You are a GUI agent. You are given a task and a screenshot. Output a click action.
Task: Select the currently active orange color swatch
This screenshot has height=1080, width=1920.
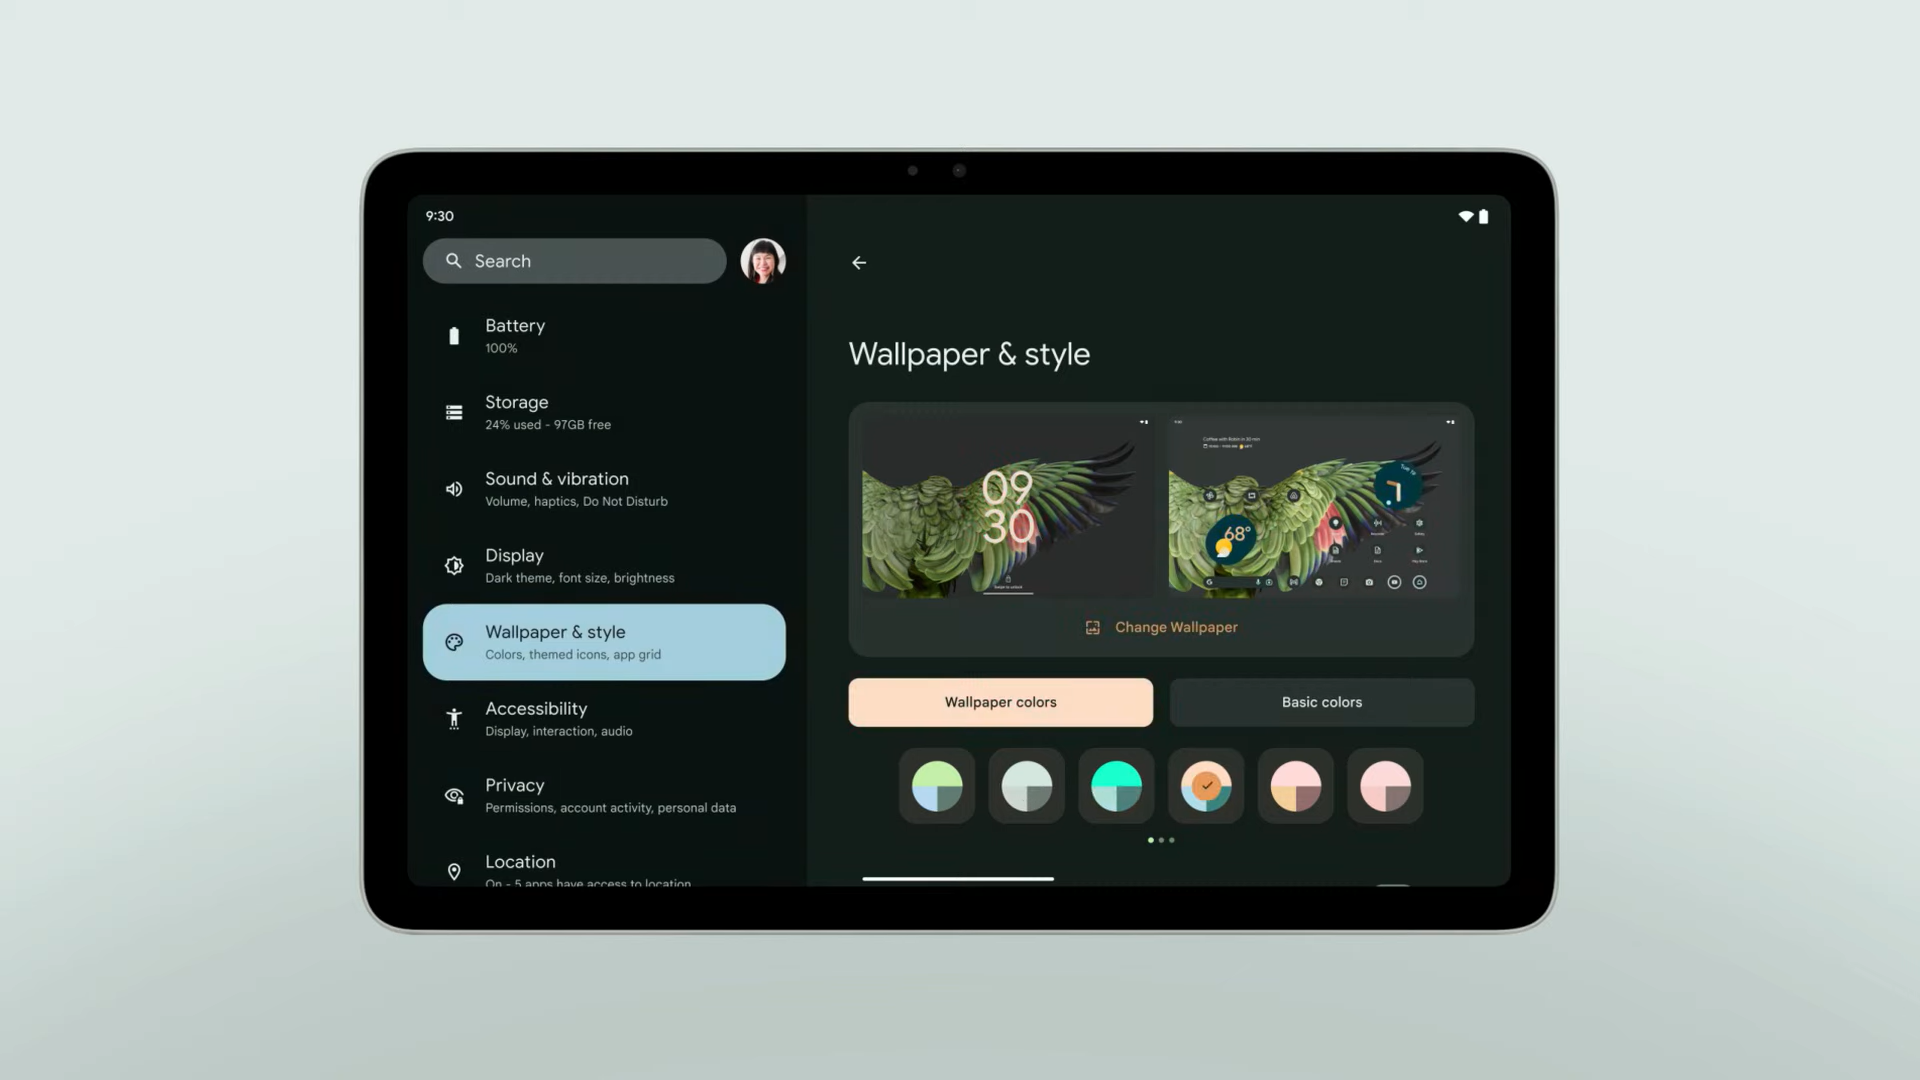point(1205,786)
